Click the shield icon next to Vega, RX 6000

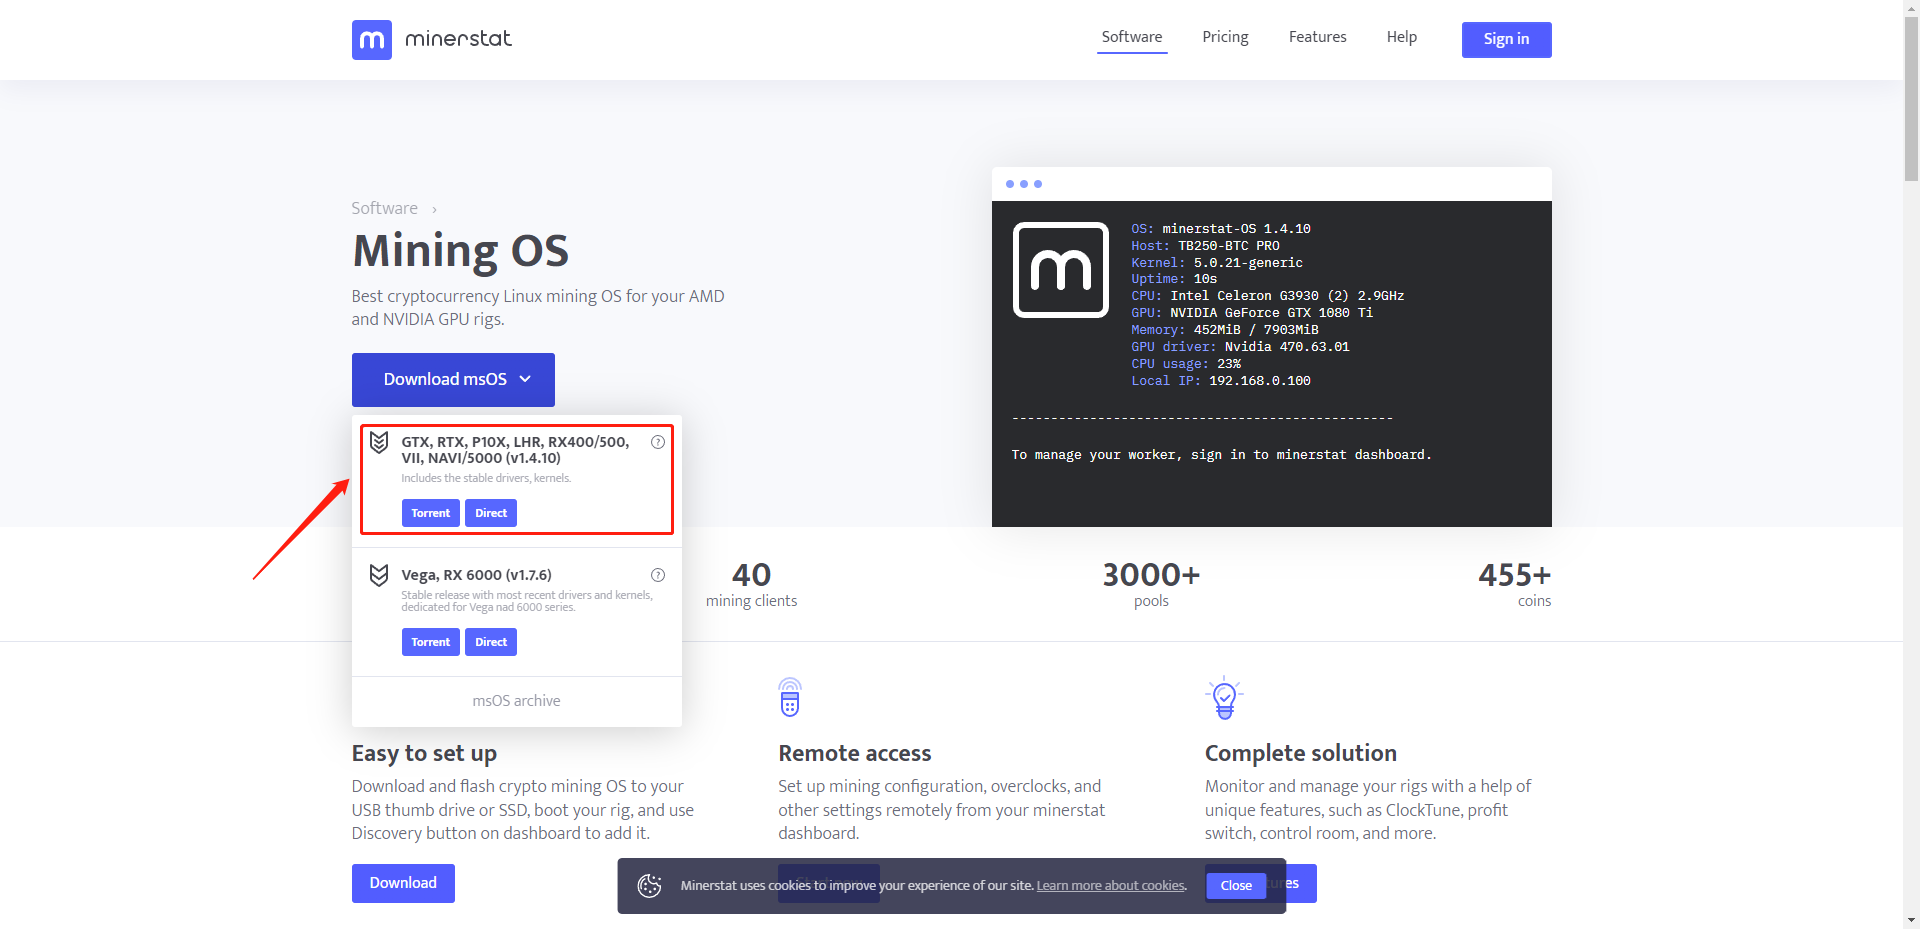coord(379,575)
